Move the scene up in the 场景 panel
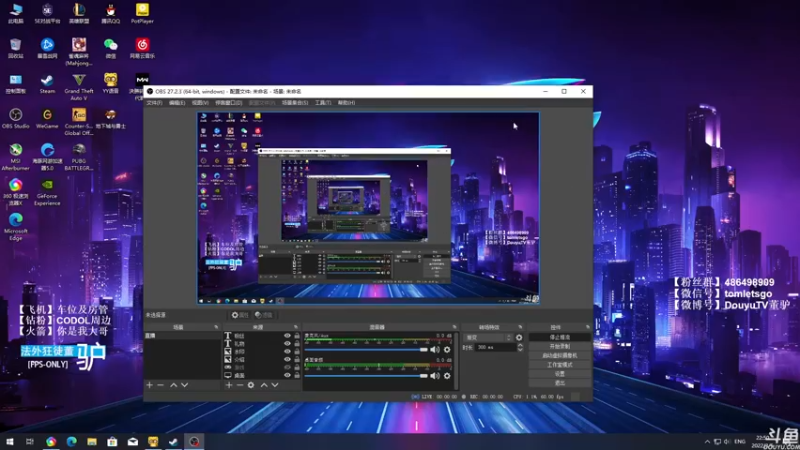 [x=173, y=385]
